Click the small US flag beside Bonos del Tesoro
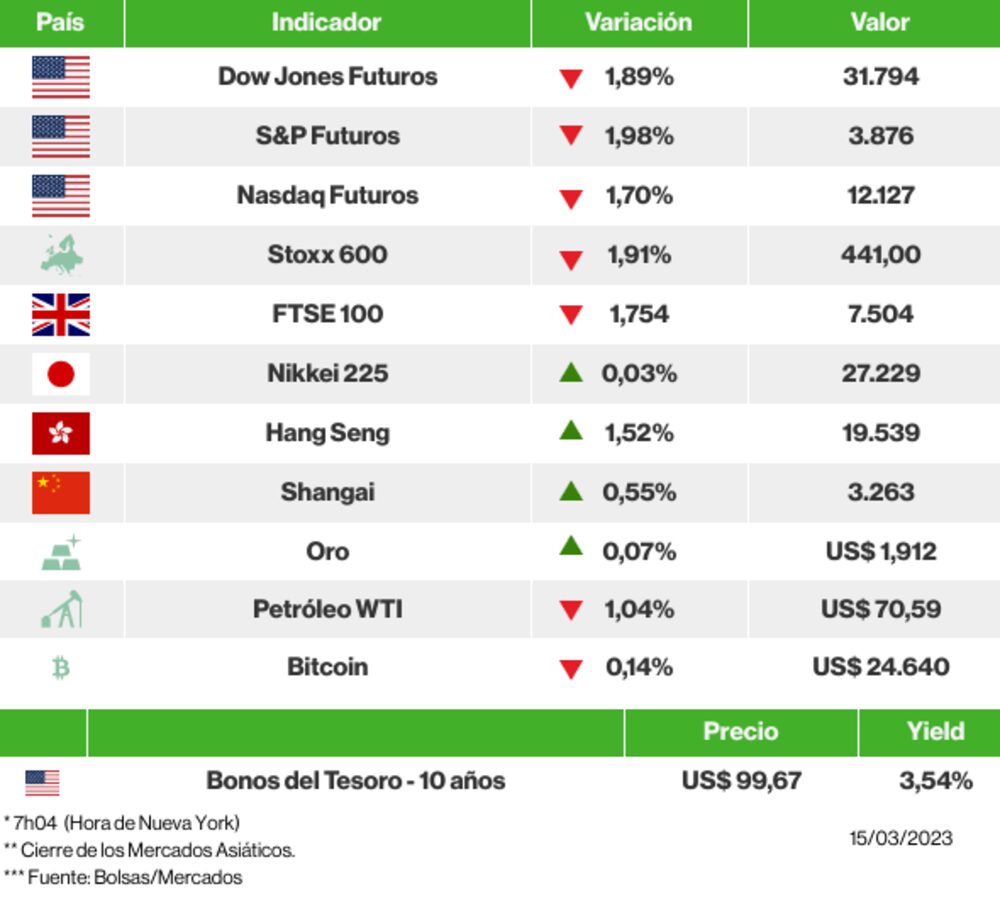This screenshot has height=901, width=1000. 42,782
